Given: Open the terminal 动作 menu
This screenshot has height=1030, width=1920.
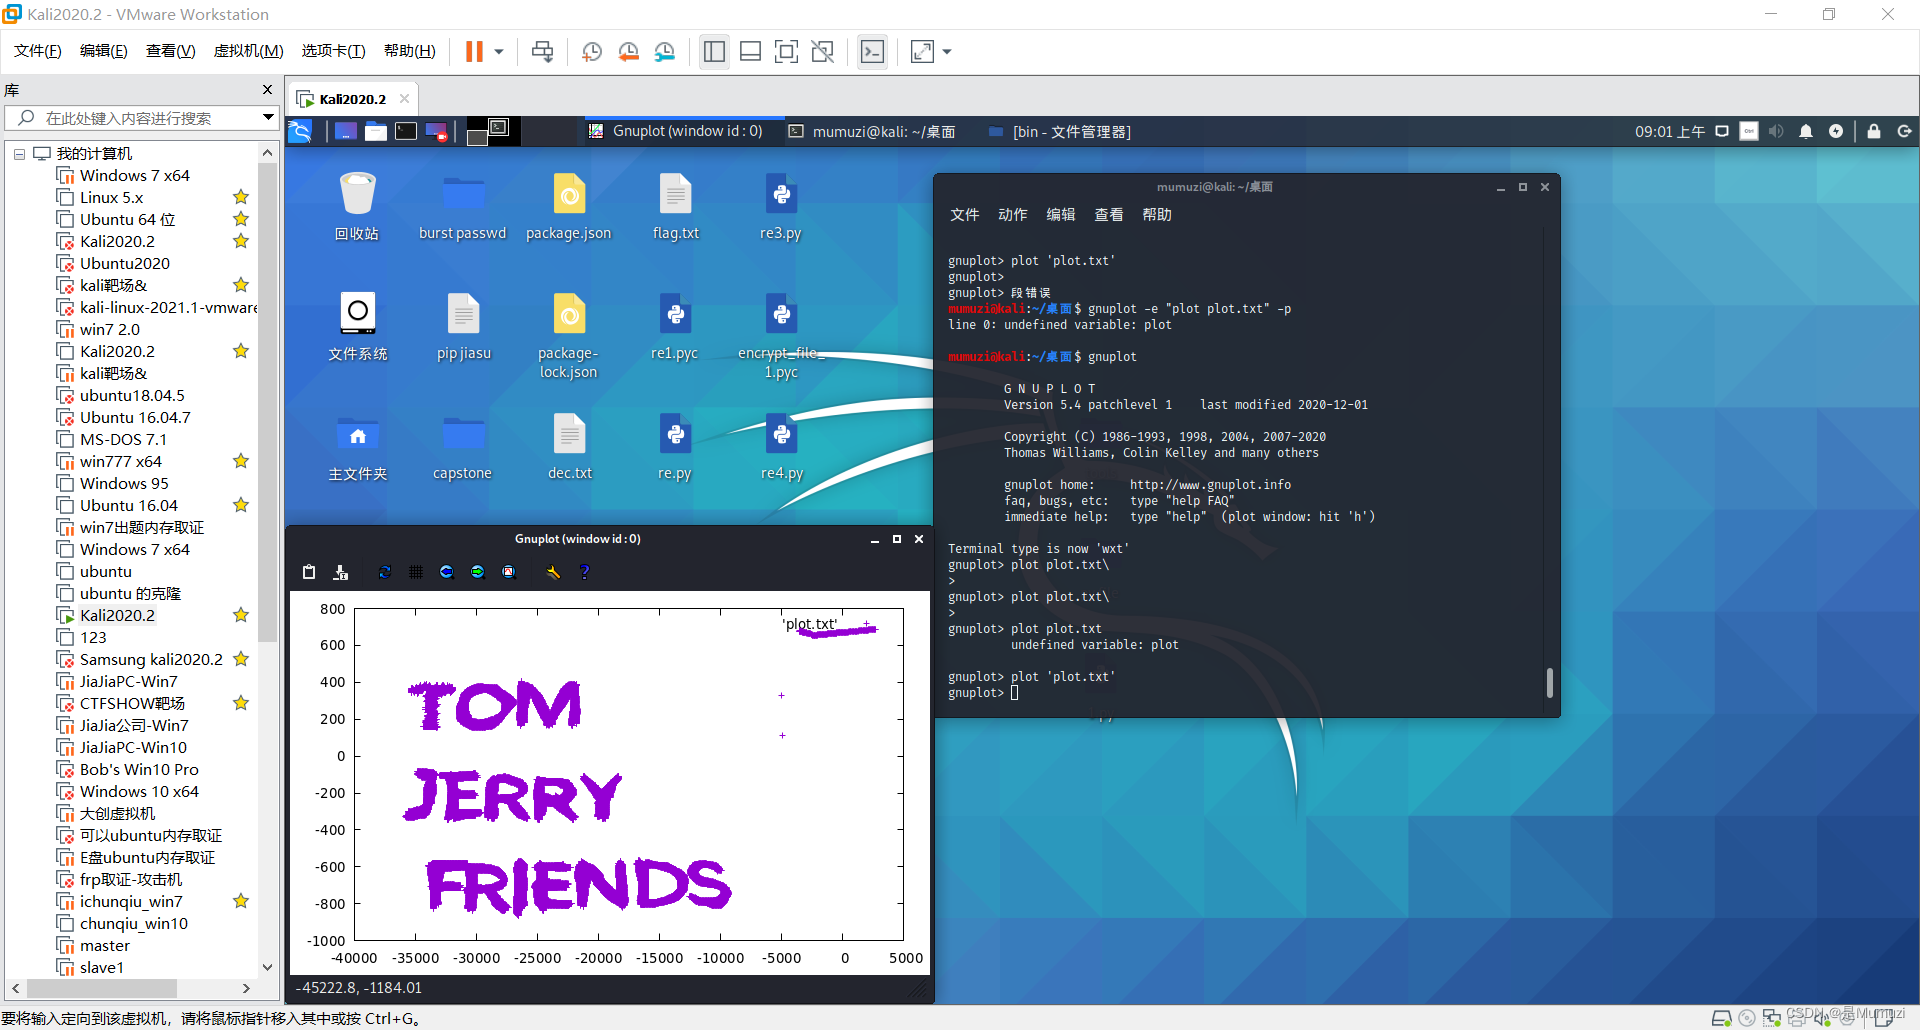Looking at the screenshot, I should click(1012, 215).
